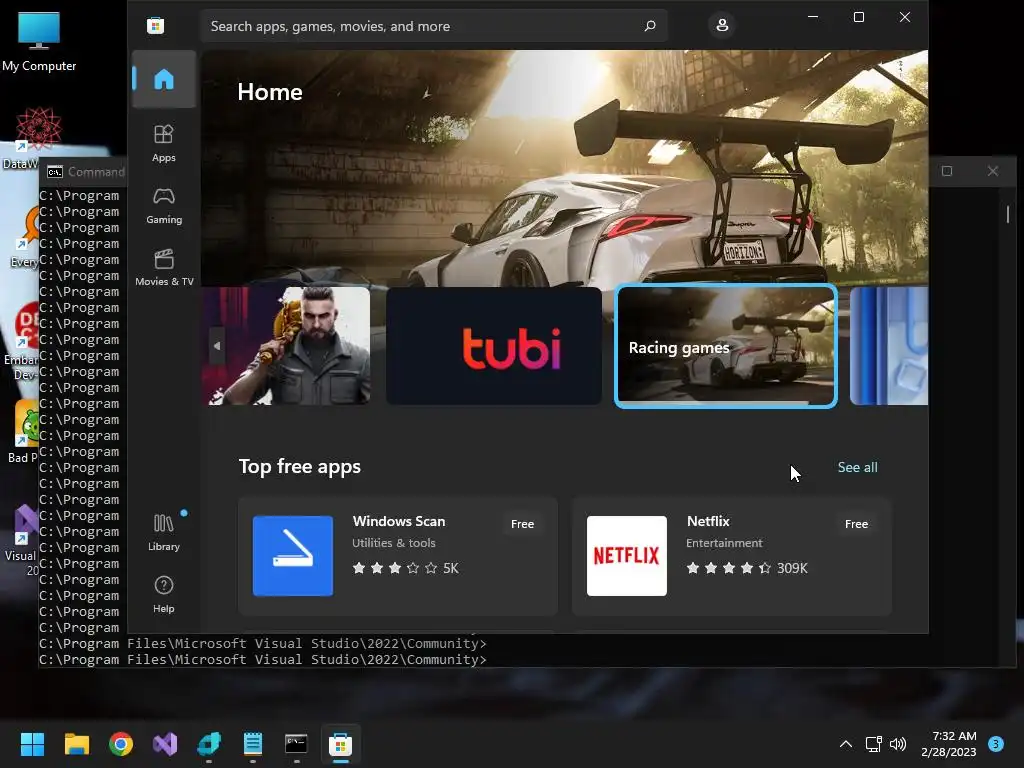The height and width of the screenshot is (768, 1024).
Task: Open the Windows Scan app card
Action: click(x=398, y=556)
